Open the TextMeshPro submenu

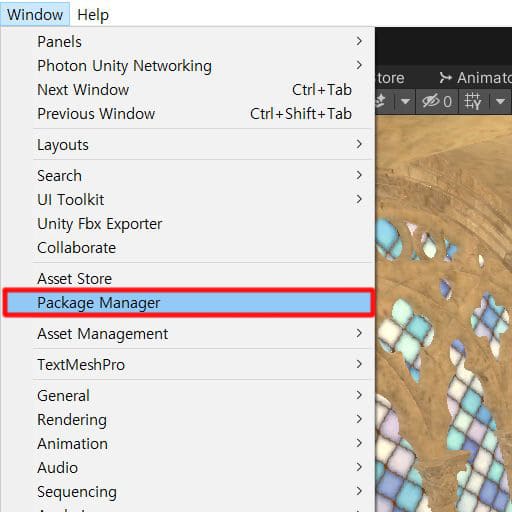pyautogui.click(x=187, y=364)
